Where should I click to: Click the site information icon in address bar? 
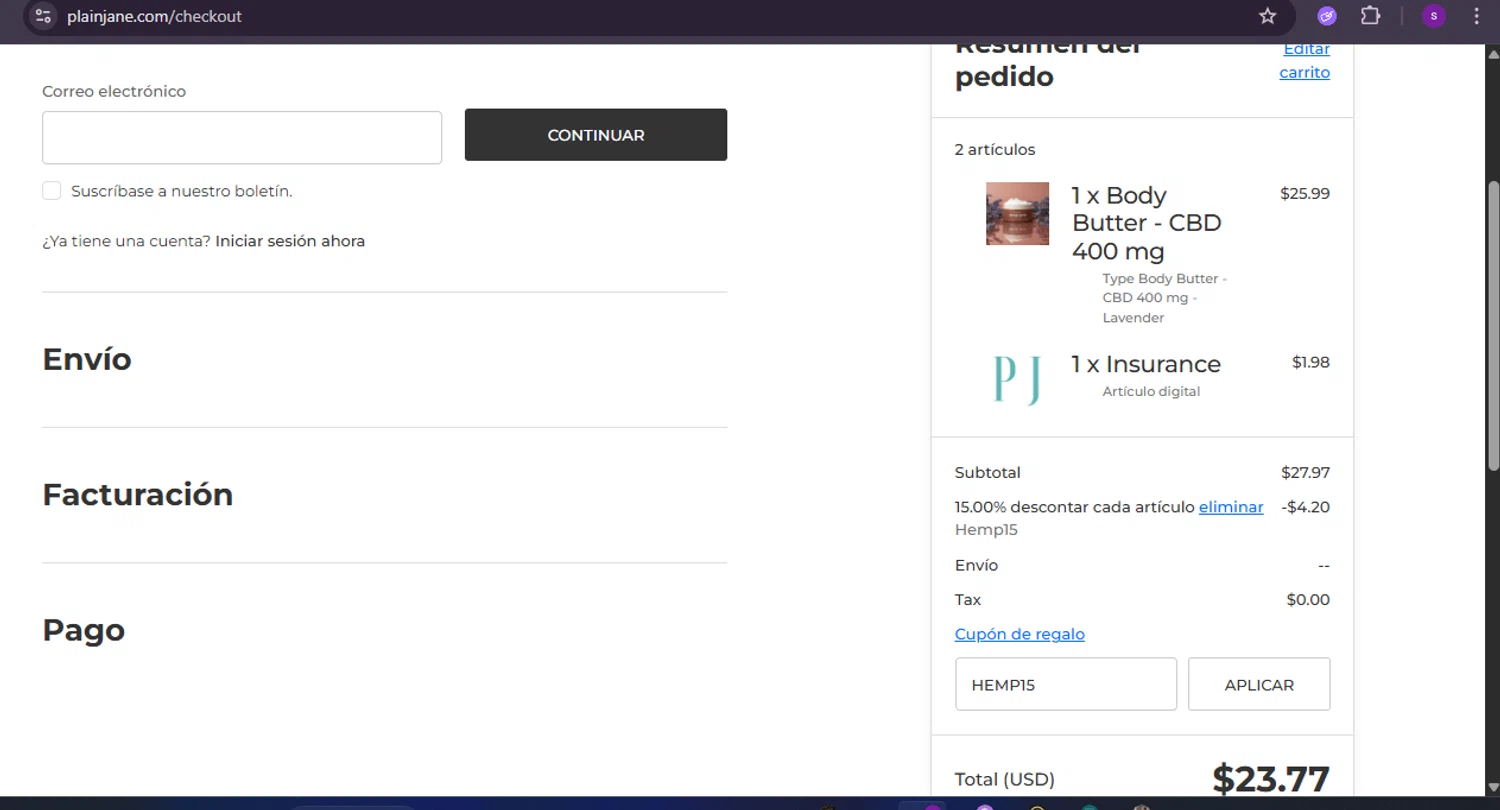tap(43, 16)
